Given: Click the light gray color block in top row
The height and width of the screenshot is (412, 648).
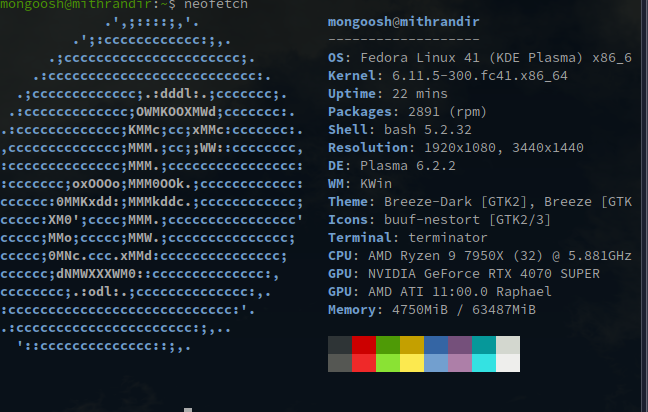Looking at the screenshot, I should (508, 345).
